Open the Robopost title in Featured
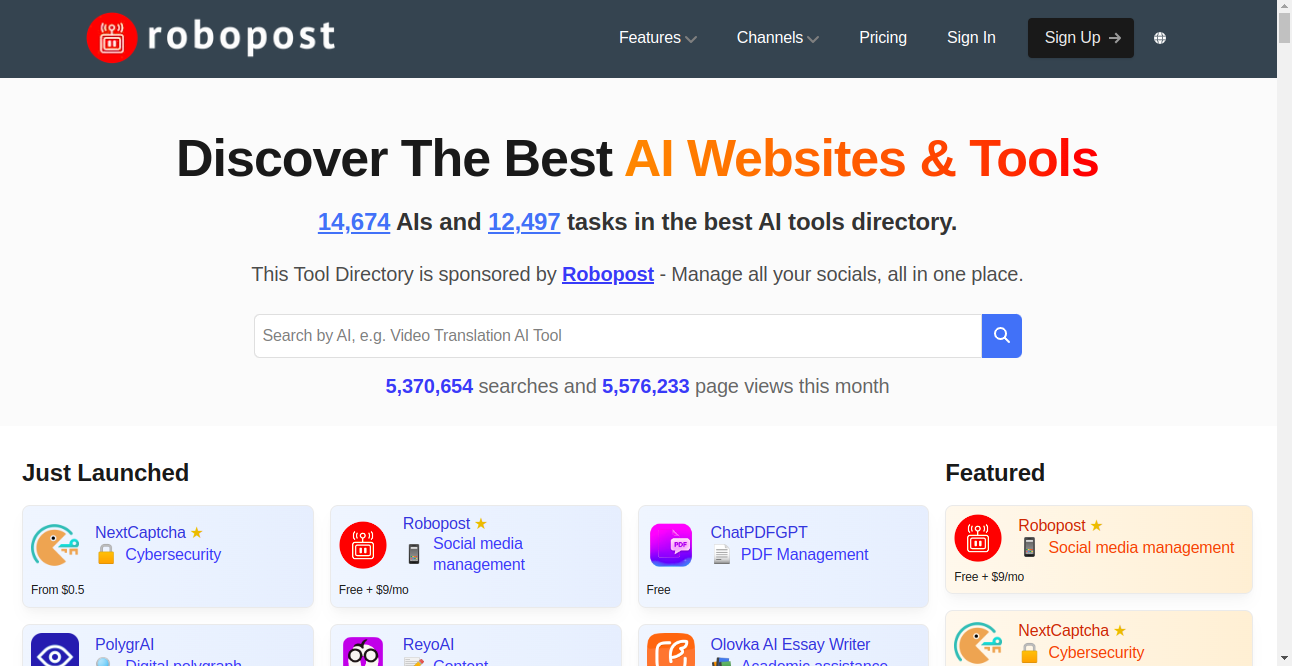Image resolution: width=1292 pixels, height=666 pixels. (1052, 526)
